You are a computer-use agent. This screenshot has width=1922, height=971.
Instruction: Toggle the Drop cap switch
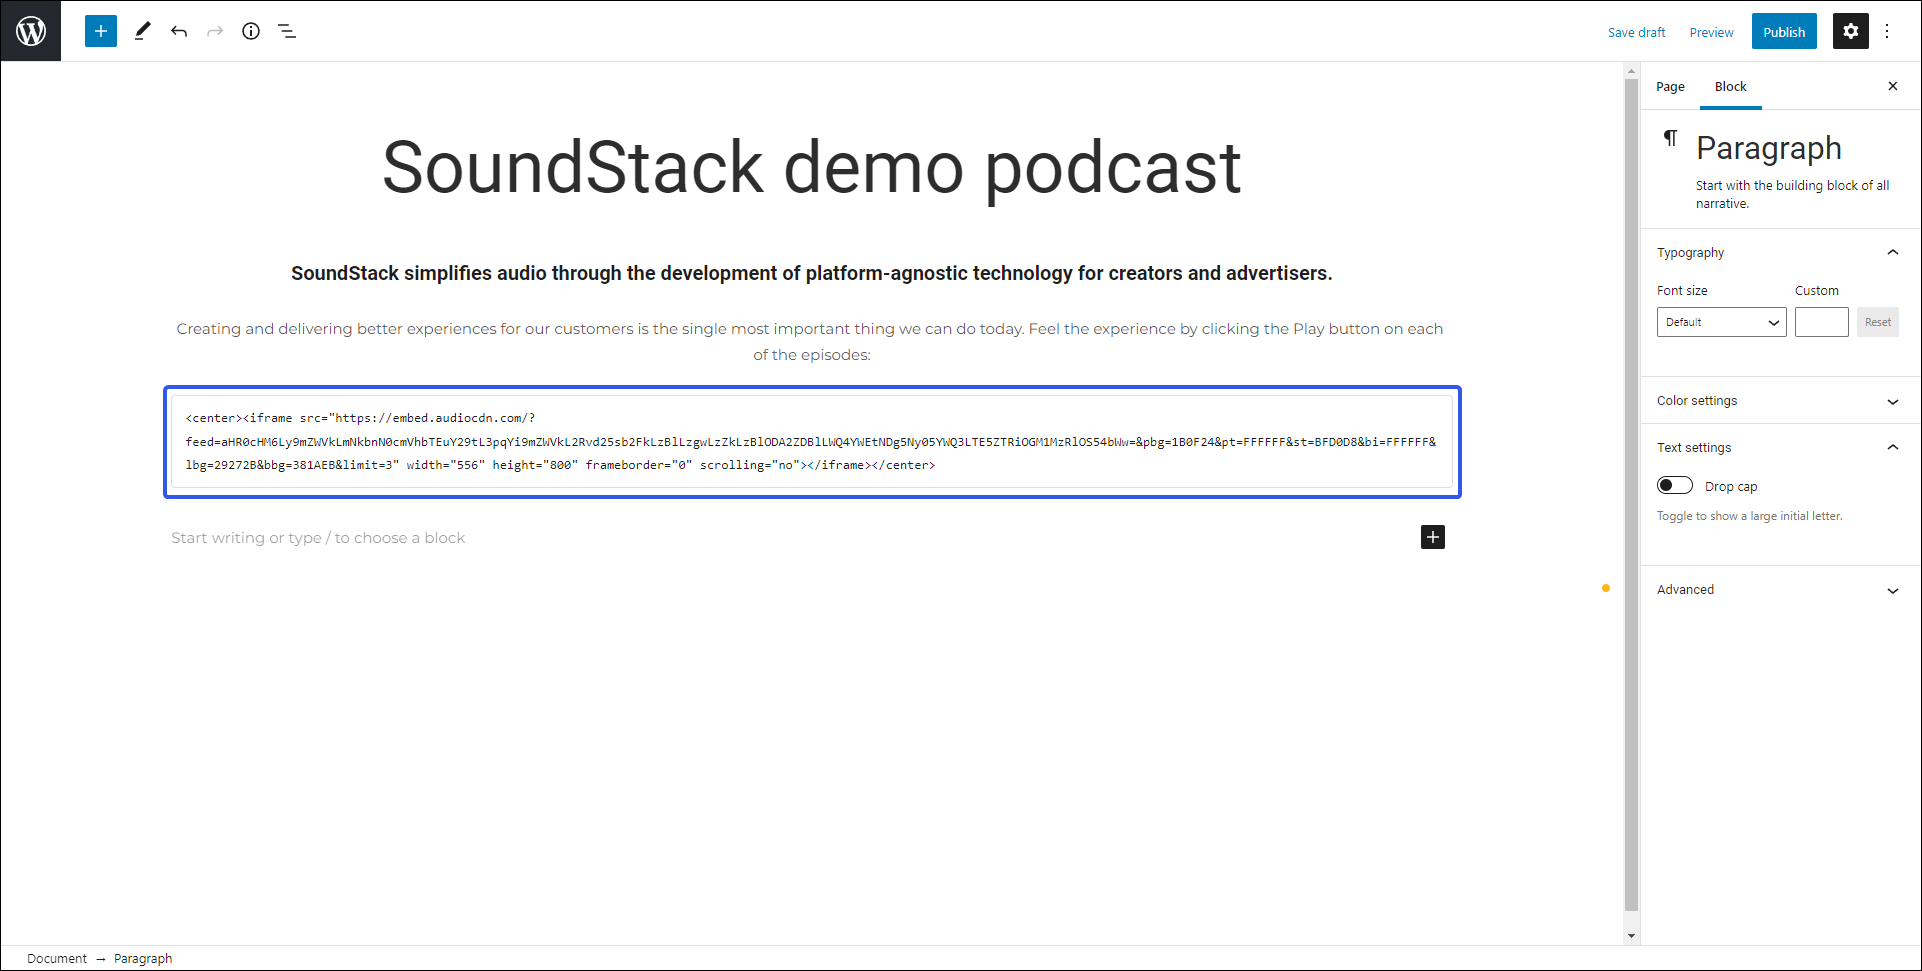coord(1675,485)
